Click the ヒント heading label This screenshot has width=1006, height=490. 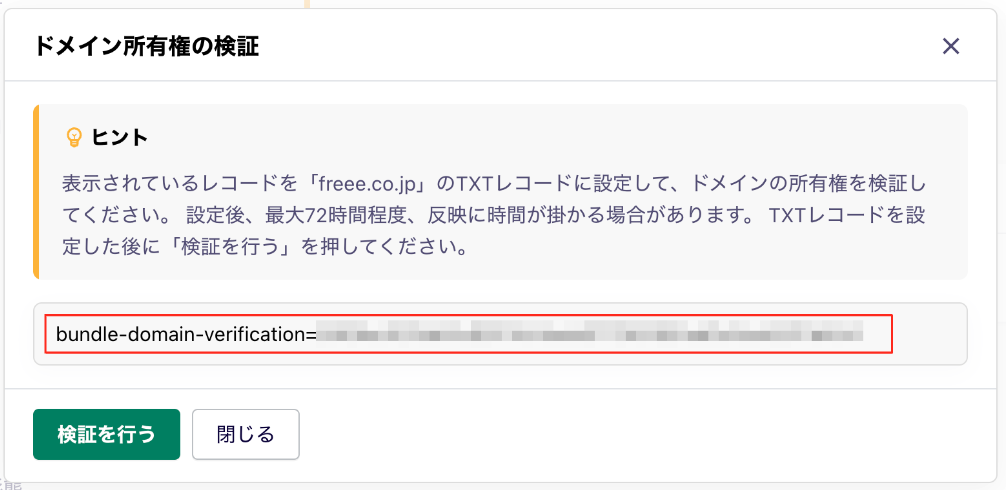coord(120,137)
